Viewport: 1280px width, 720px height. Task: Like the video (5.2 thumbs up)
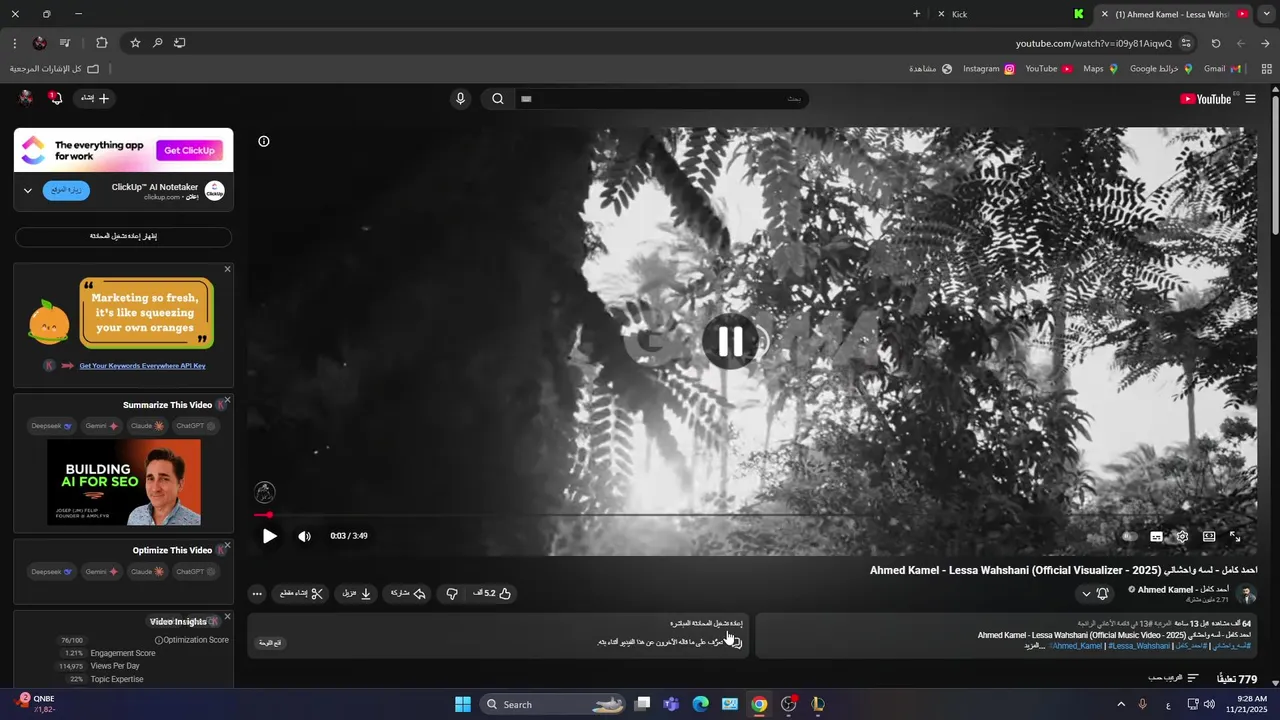click(492, 593)
